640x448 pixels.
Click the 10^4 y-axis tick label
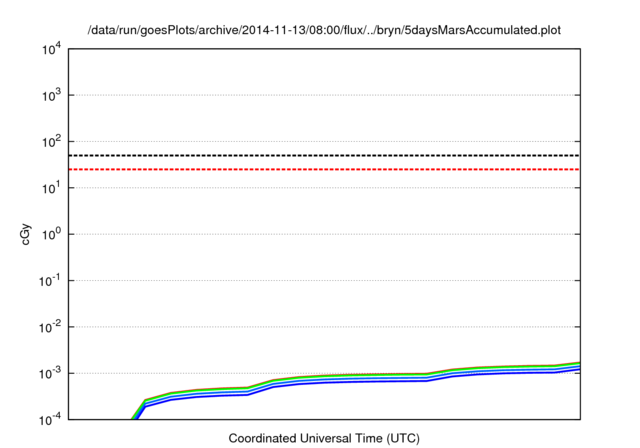[x=52, y=50]
